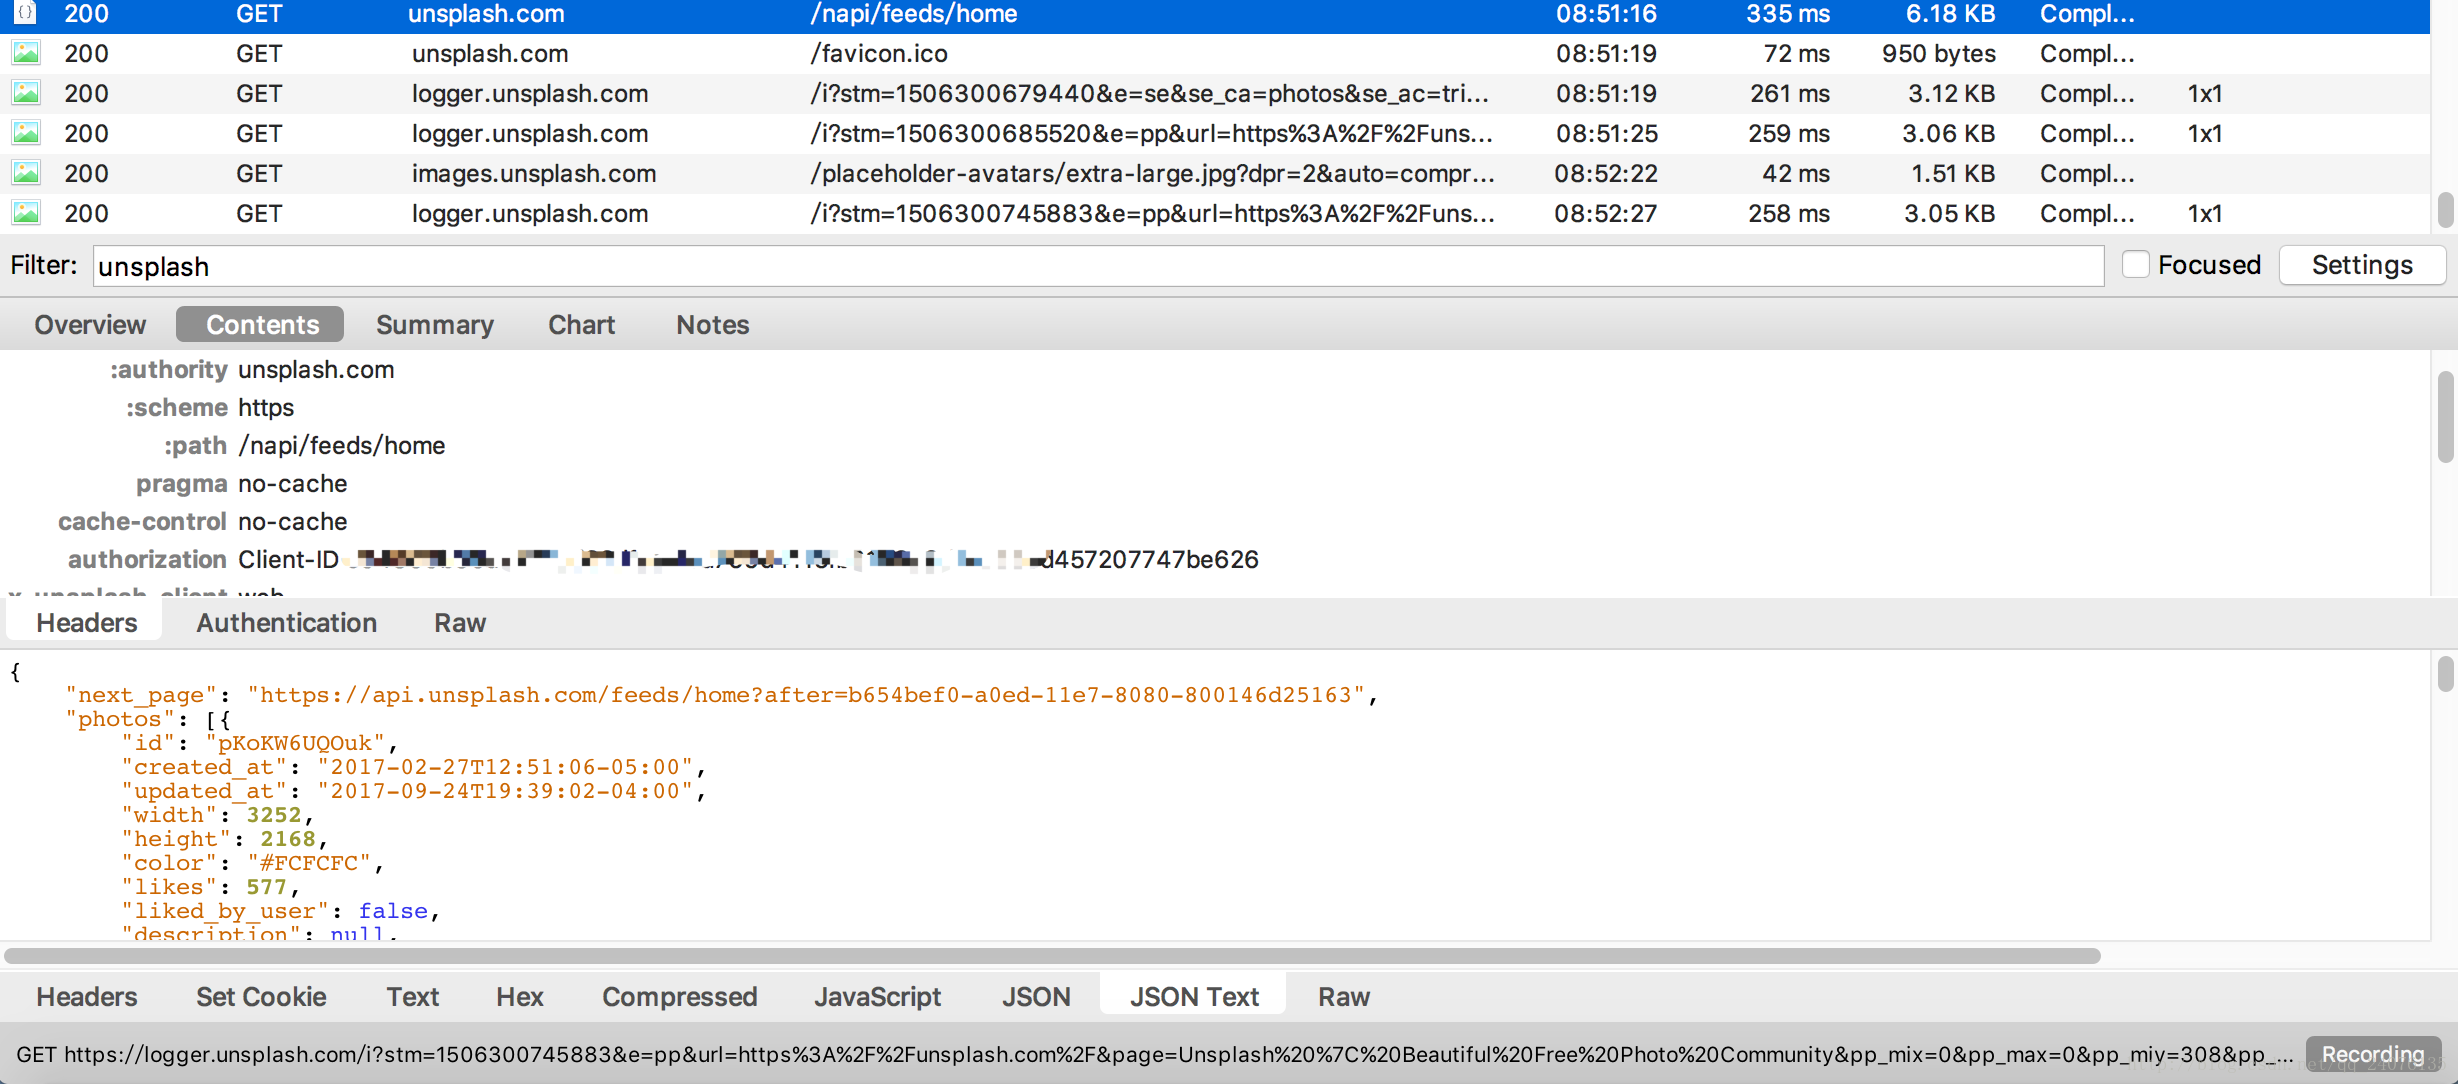
Task: Select the JavaScript response view icon
Action: coord(876,996)
